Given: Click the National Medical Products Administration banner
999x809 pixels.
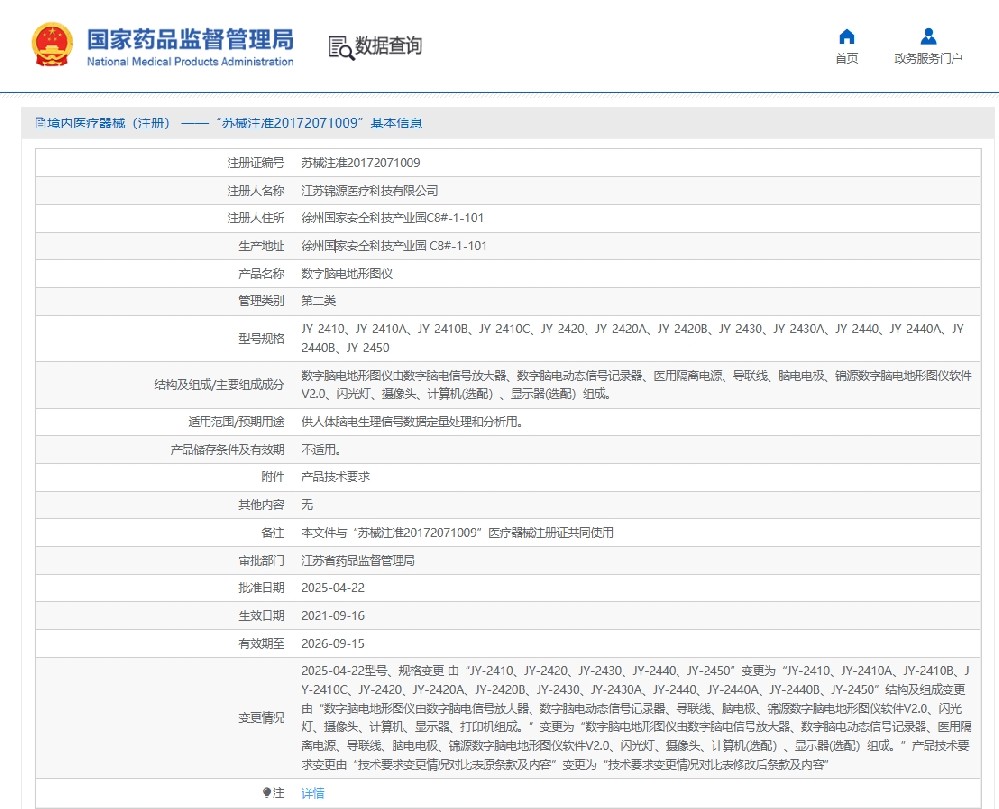Looking at the screenshot, I should (163, 42).
